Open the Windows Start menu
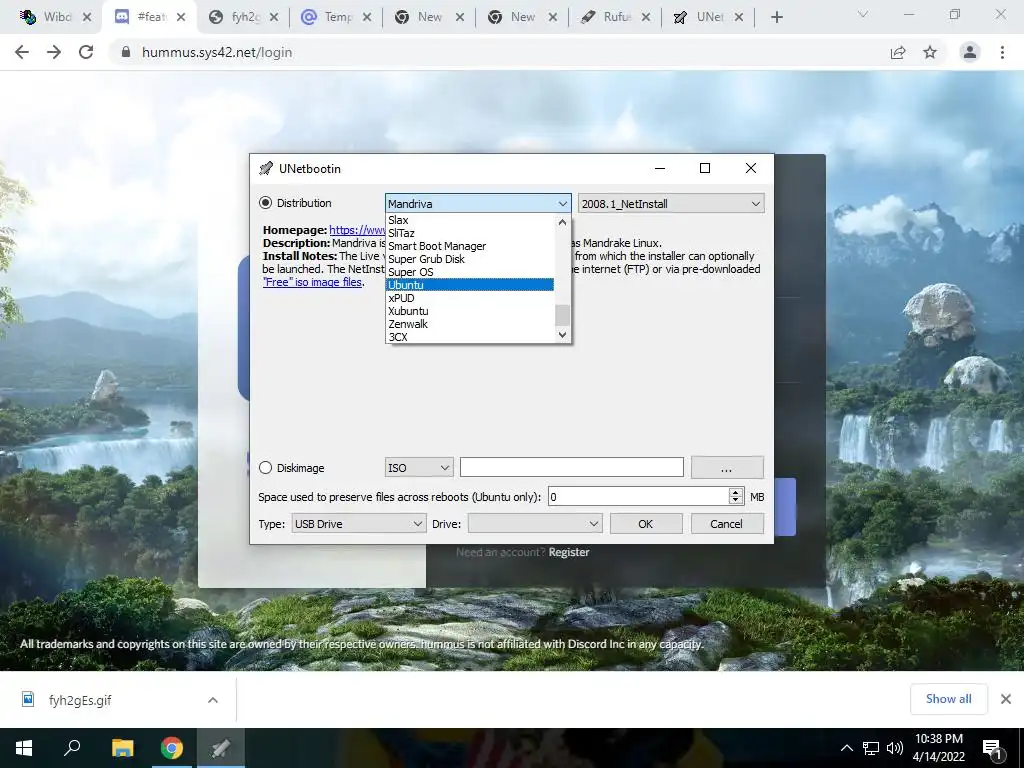 (x=24, y=748)
